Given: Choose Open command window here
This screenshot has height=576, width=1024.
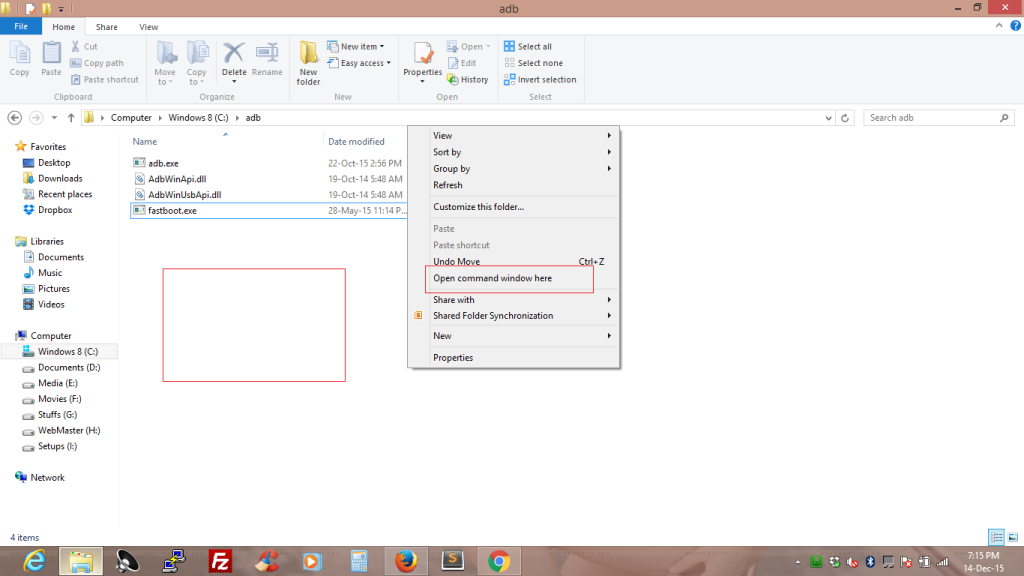Looking at the screenshot, I should 492,278.
